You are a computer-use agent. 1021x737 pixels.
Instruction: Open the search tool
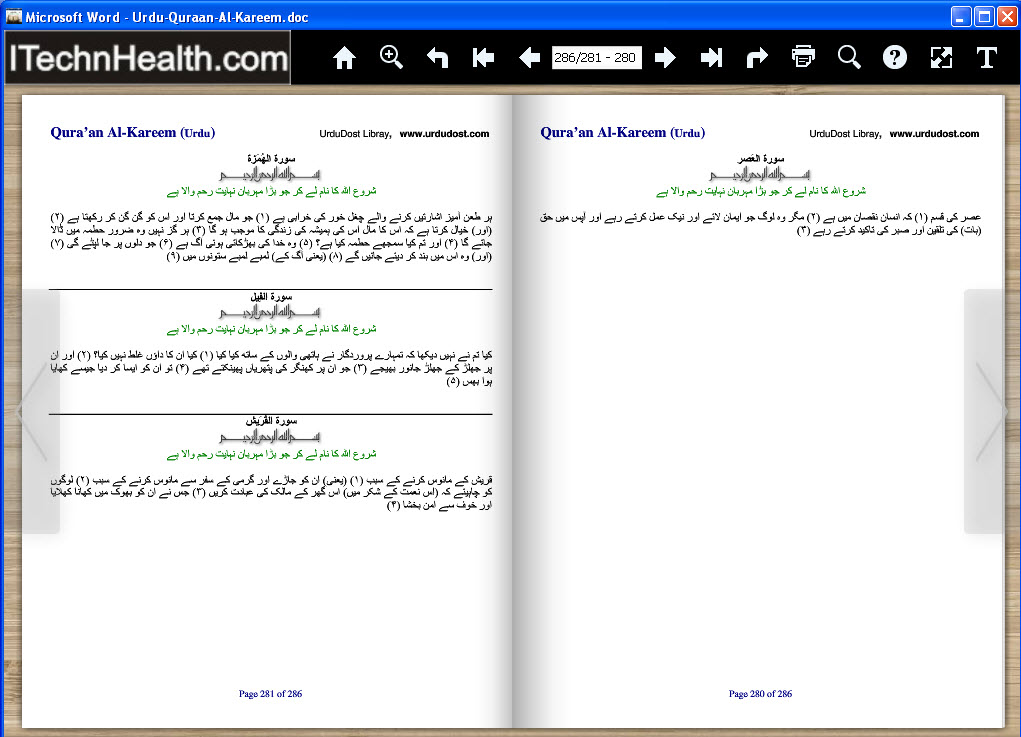click(x=849, y=57)
